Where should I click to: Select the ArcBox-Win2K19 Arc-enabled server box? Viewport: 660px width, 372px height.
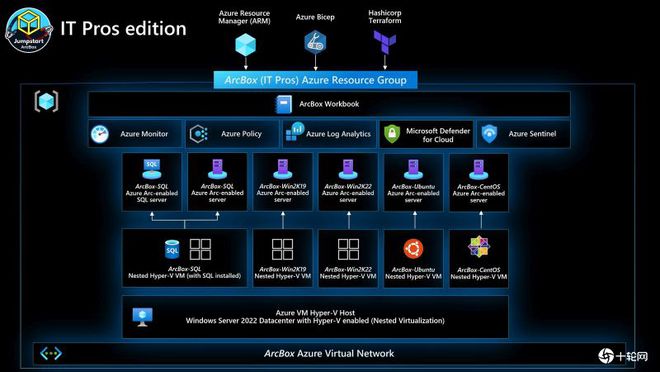tap(282, 182)
